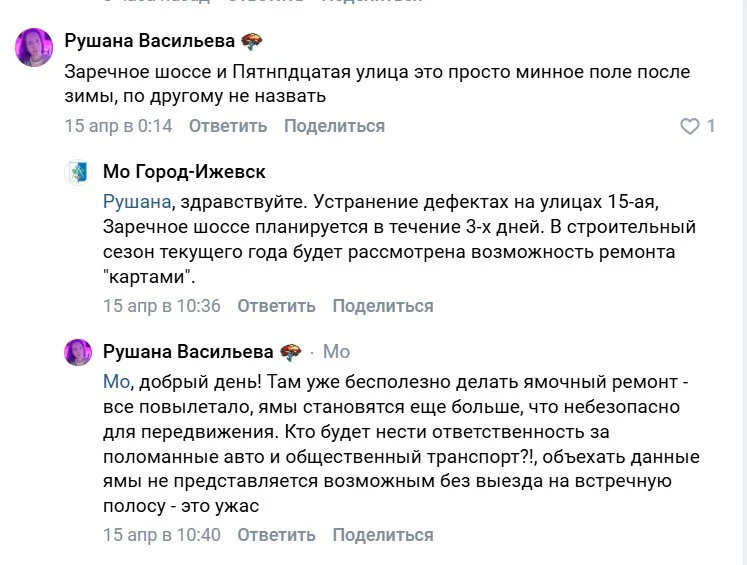Share the comment posted at 0:14
747x565 pixels.
tap(334, 126)
